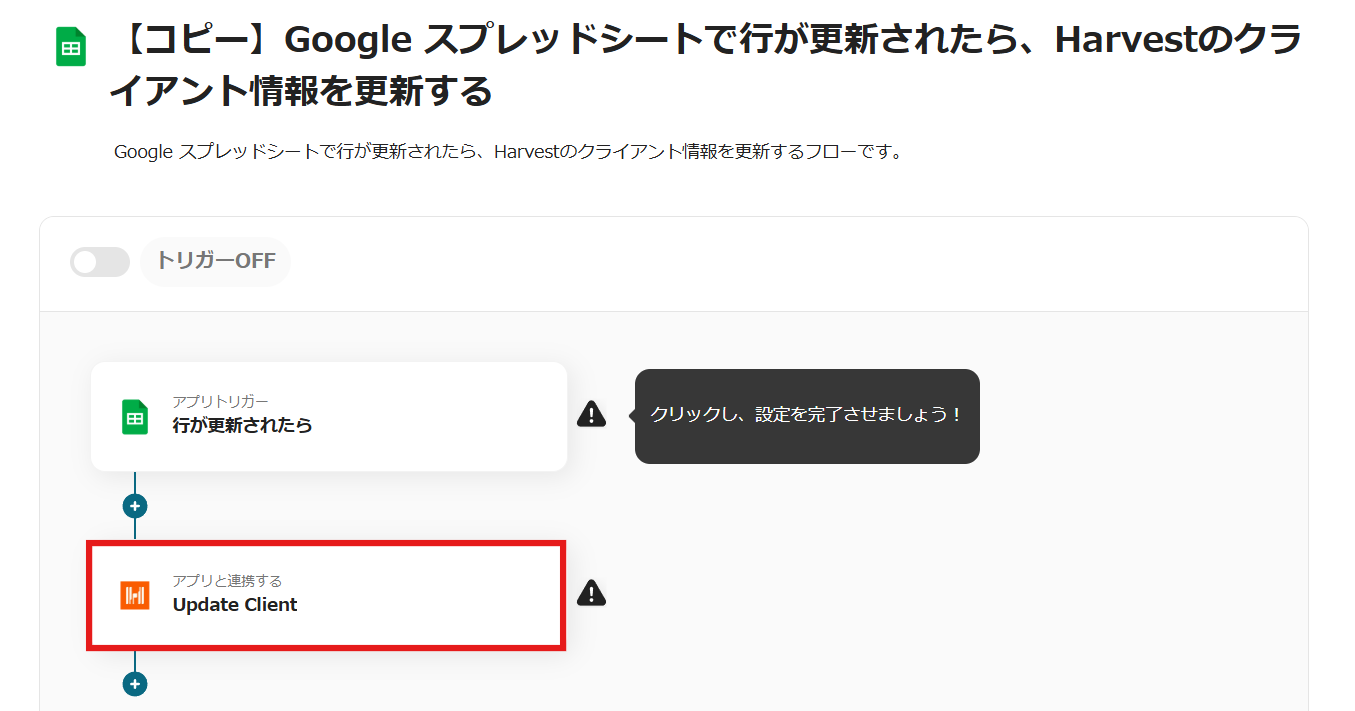Click the アプリと連携する label text

point(227,581)
